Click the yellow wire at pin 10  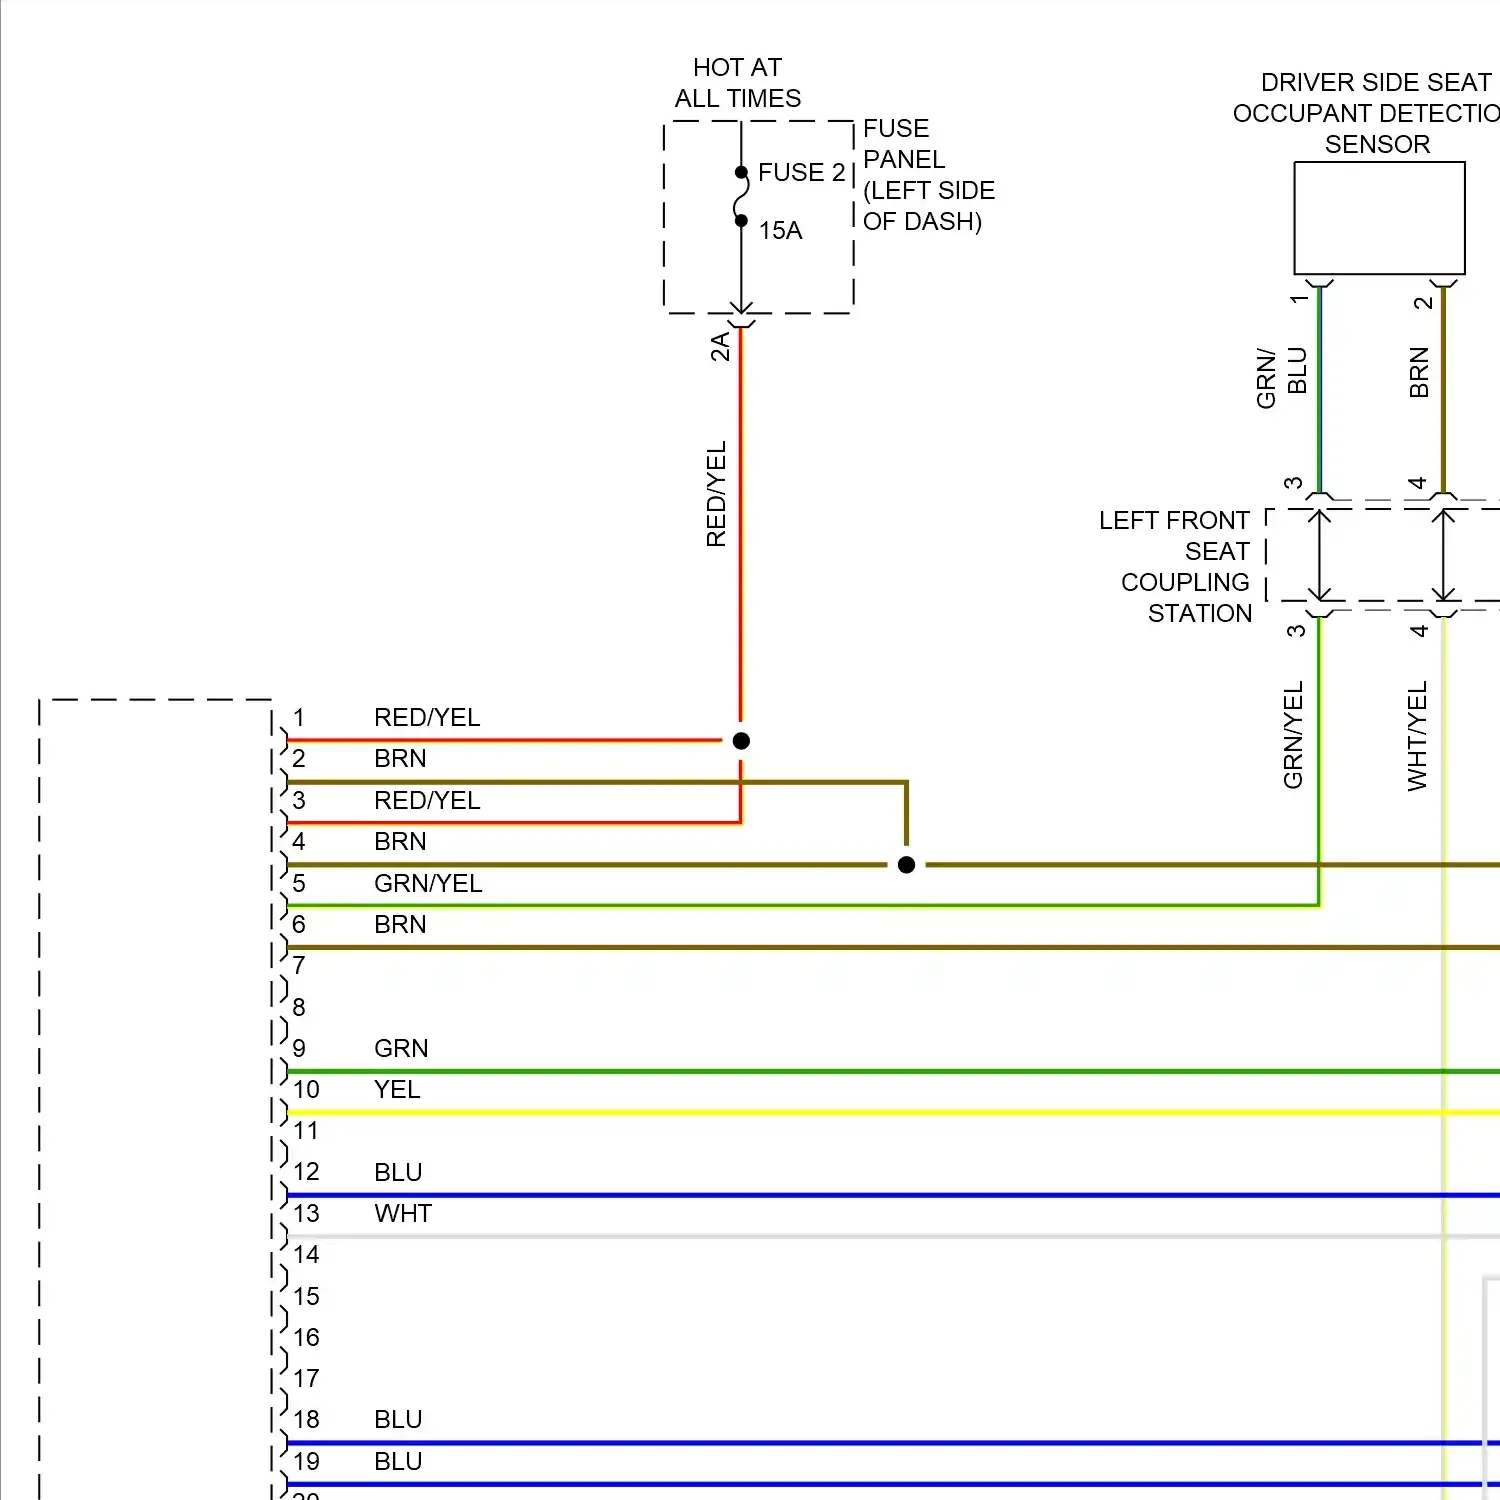pyautogui.click(x=893, y=1113)
